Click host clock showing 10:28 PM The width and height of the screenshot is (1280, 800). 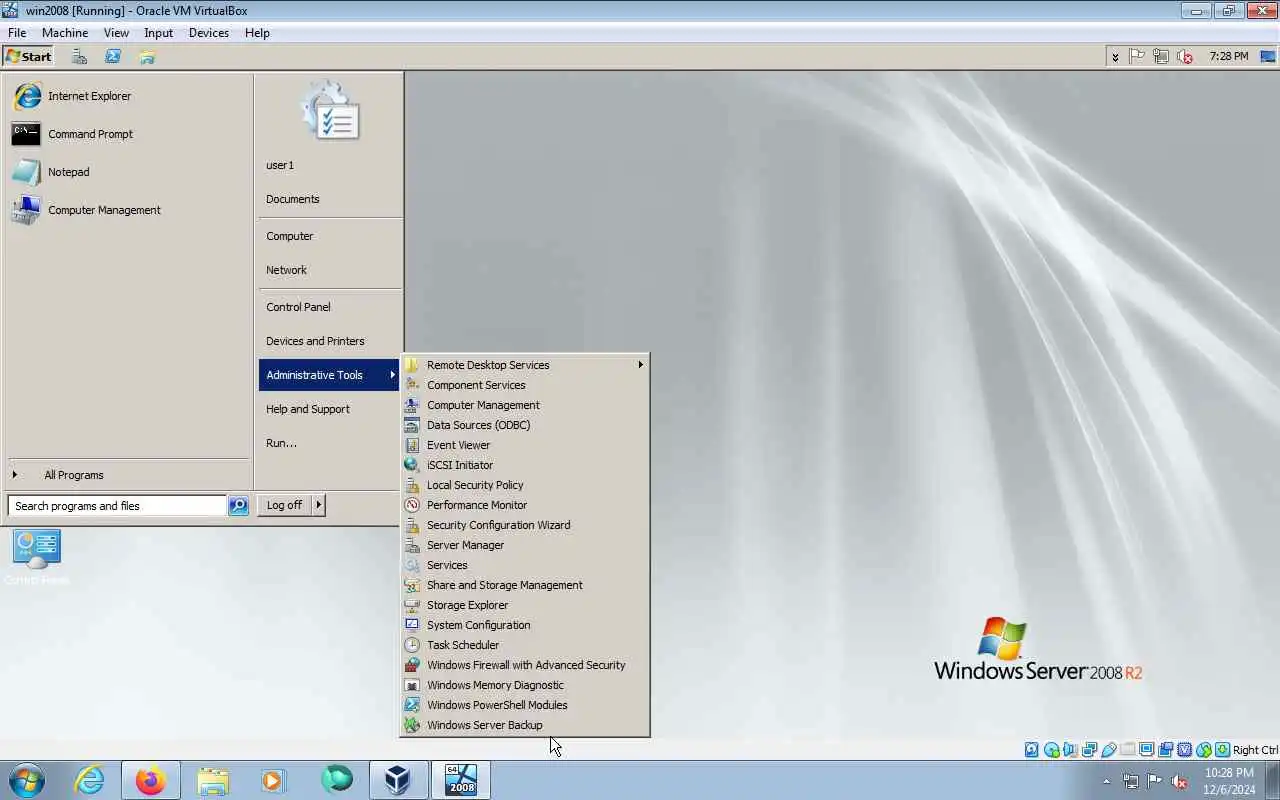(1230, 781)
